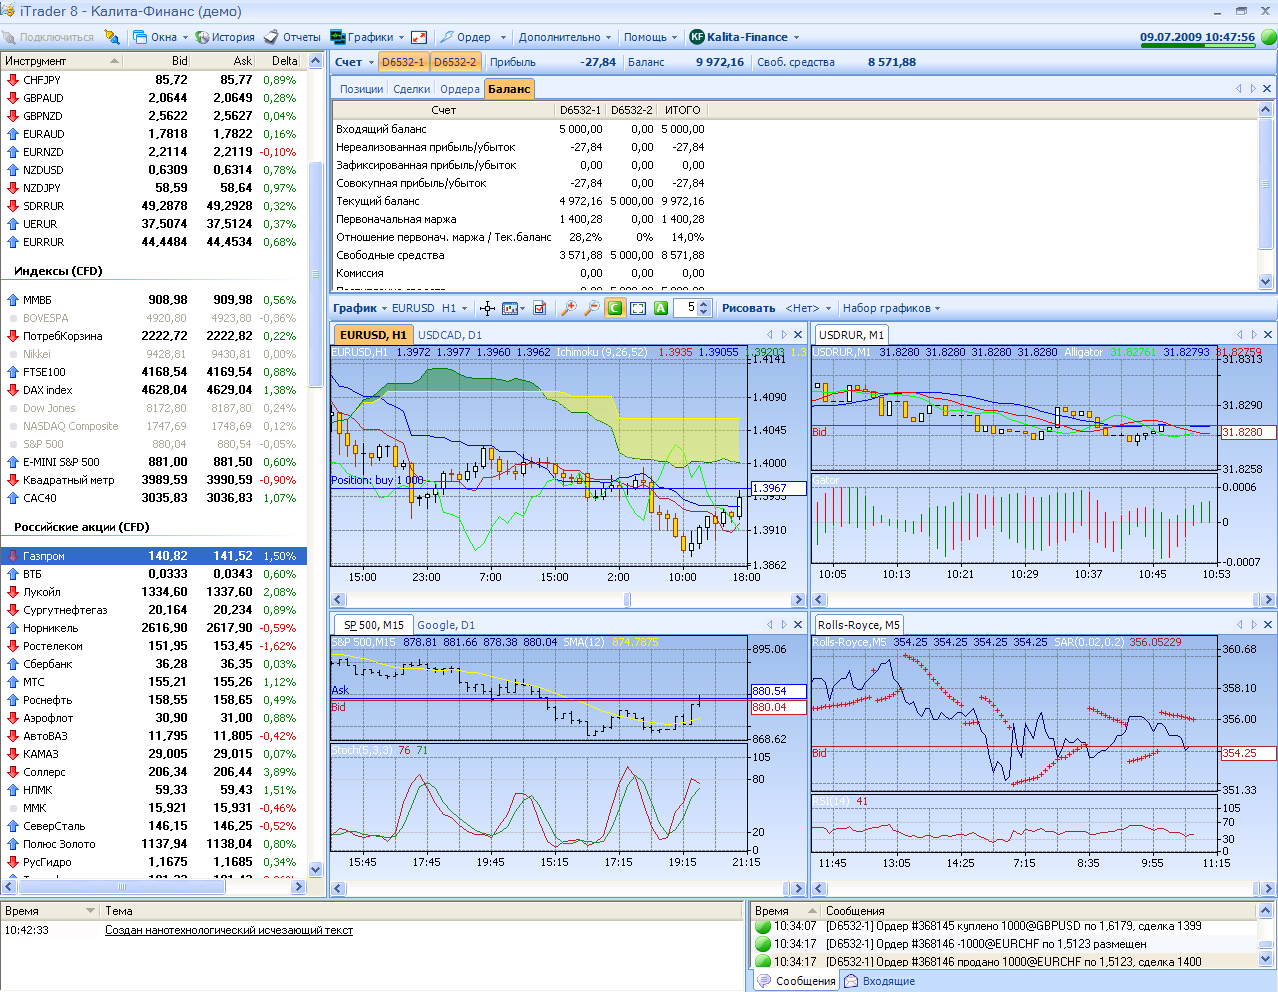Close the EURUSD chart panel
Image resolution: width=1278 pixels, height=992 pixels.
tap(798, 335)
